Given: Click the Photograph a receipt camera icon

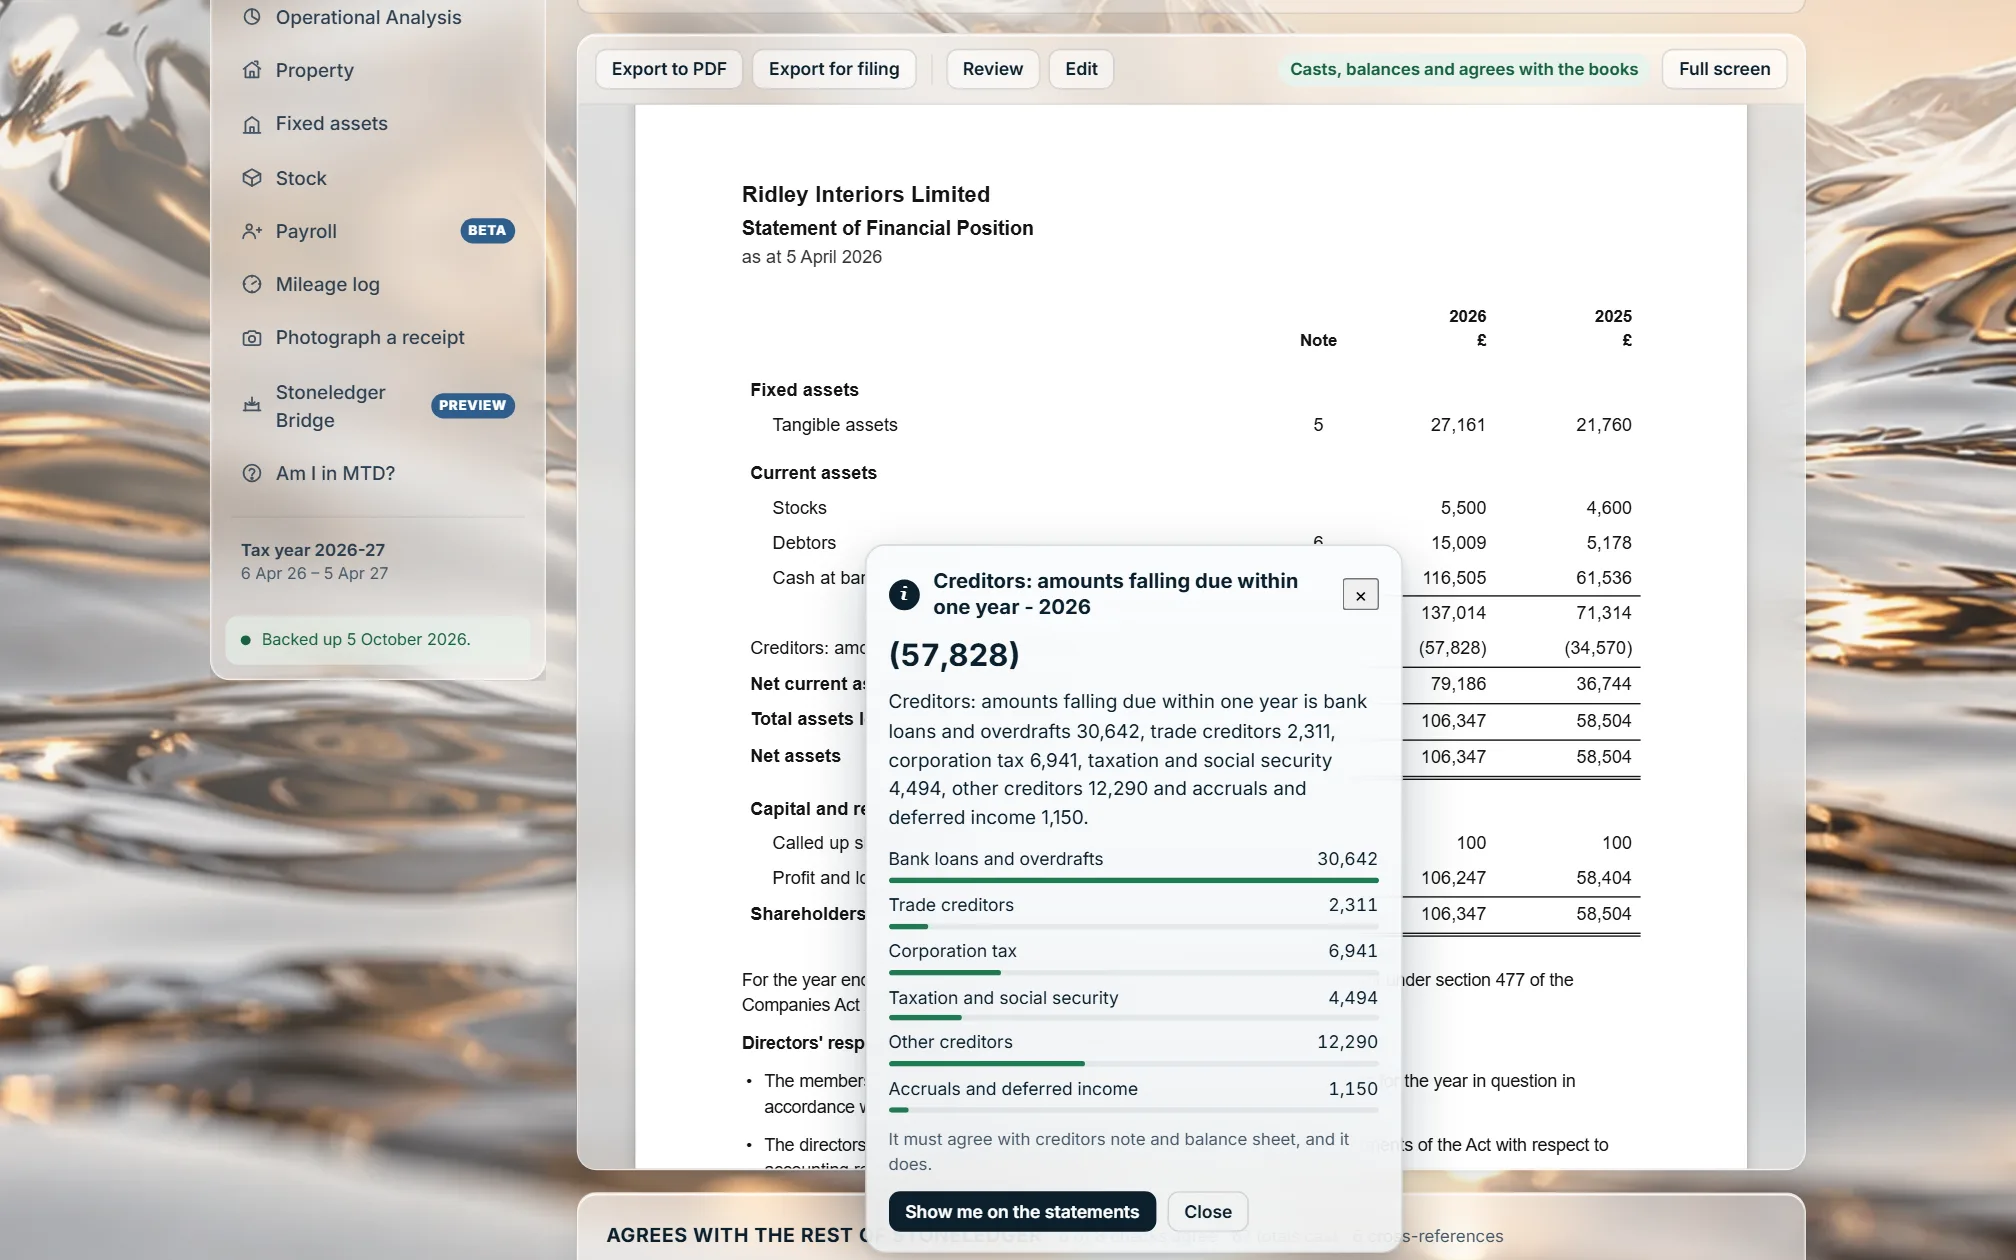Looking at the screenshot, I should pyautogui.click(x=252, y=338).
